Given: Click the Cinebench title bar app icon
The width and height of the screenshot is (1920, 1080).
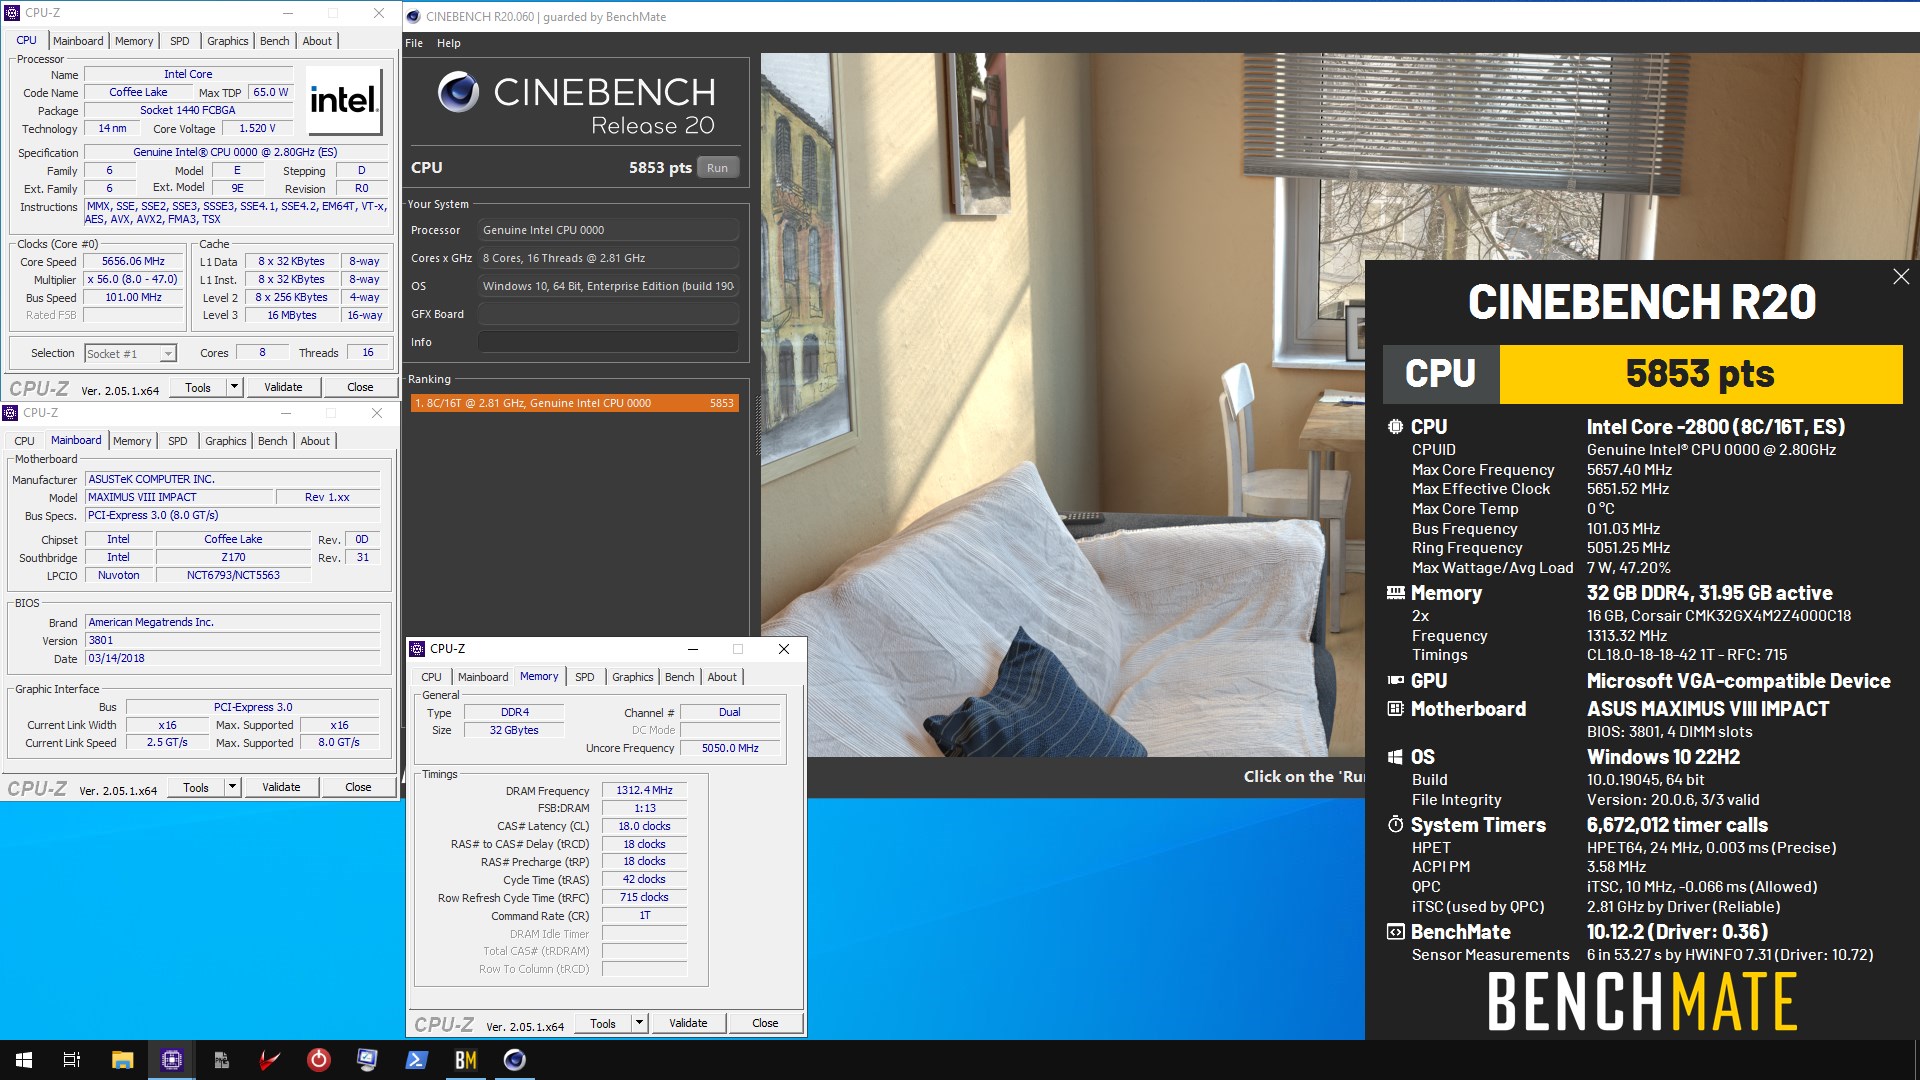Looking at the screenshot, I should [x=413, y=16].
